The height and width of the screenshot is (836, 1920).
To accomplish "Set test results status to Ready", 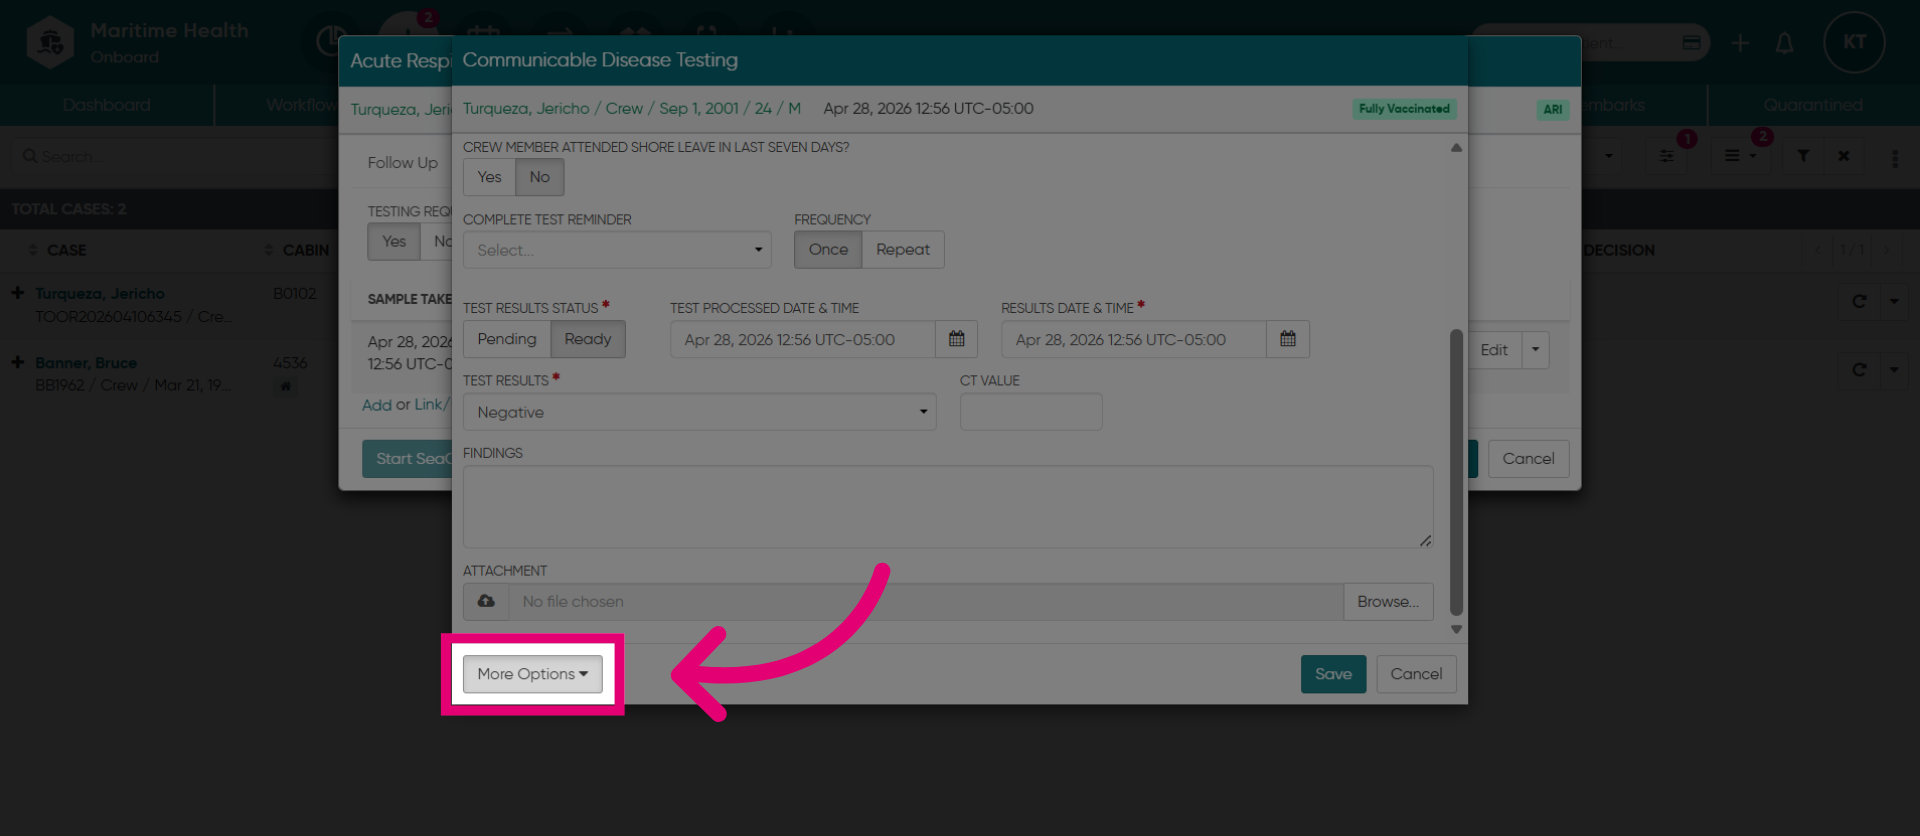I will coord(588,339).
